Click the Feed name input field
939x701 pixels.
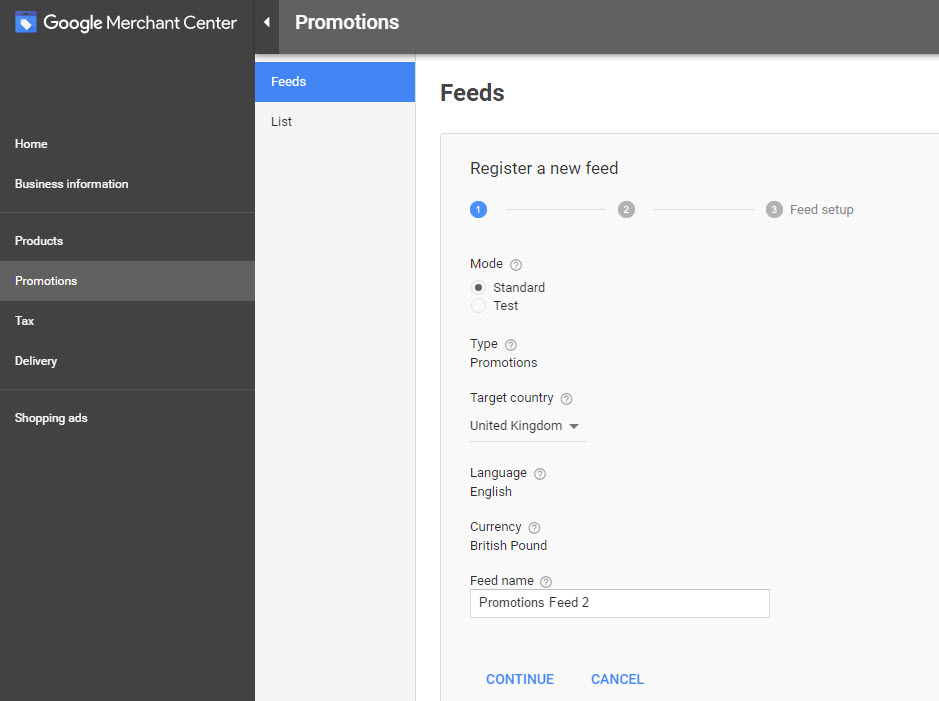(x=620, y=603)
